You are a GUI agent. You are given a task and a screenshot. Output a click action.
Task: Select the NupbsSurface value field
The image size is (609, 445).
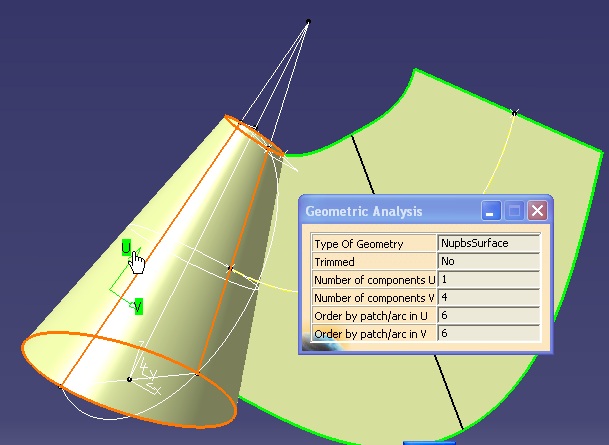(x=489, y=243)
